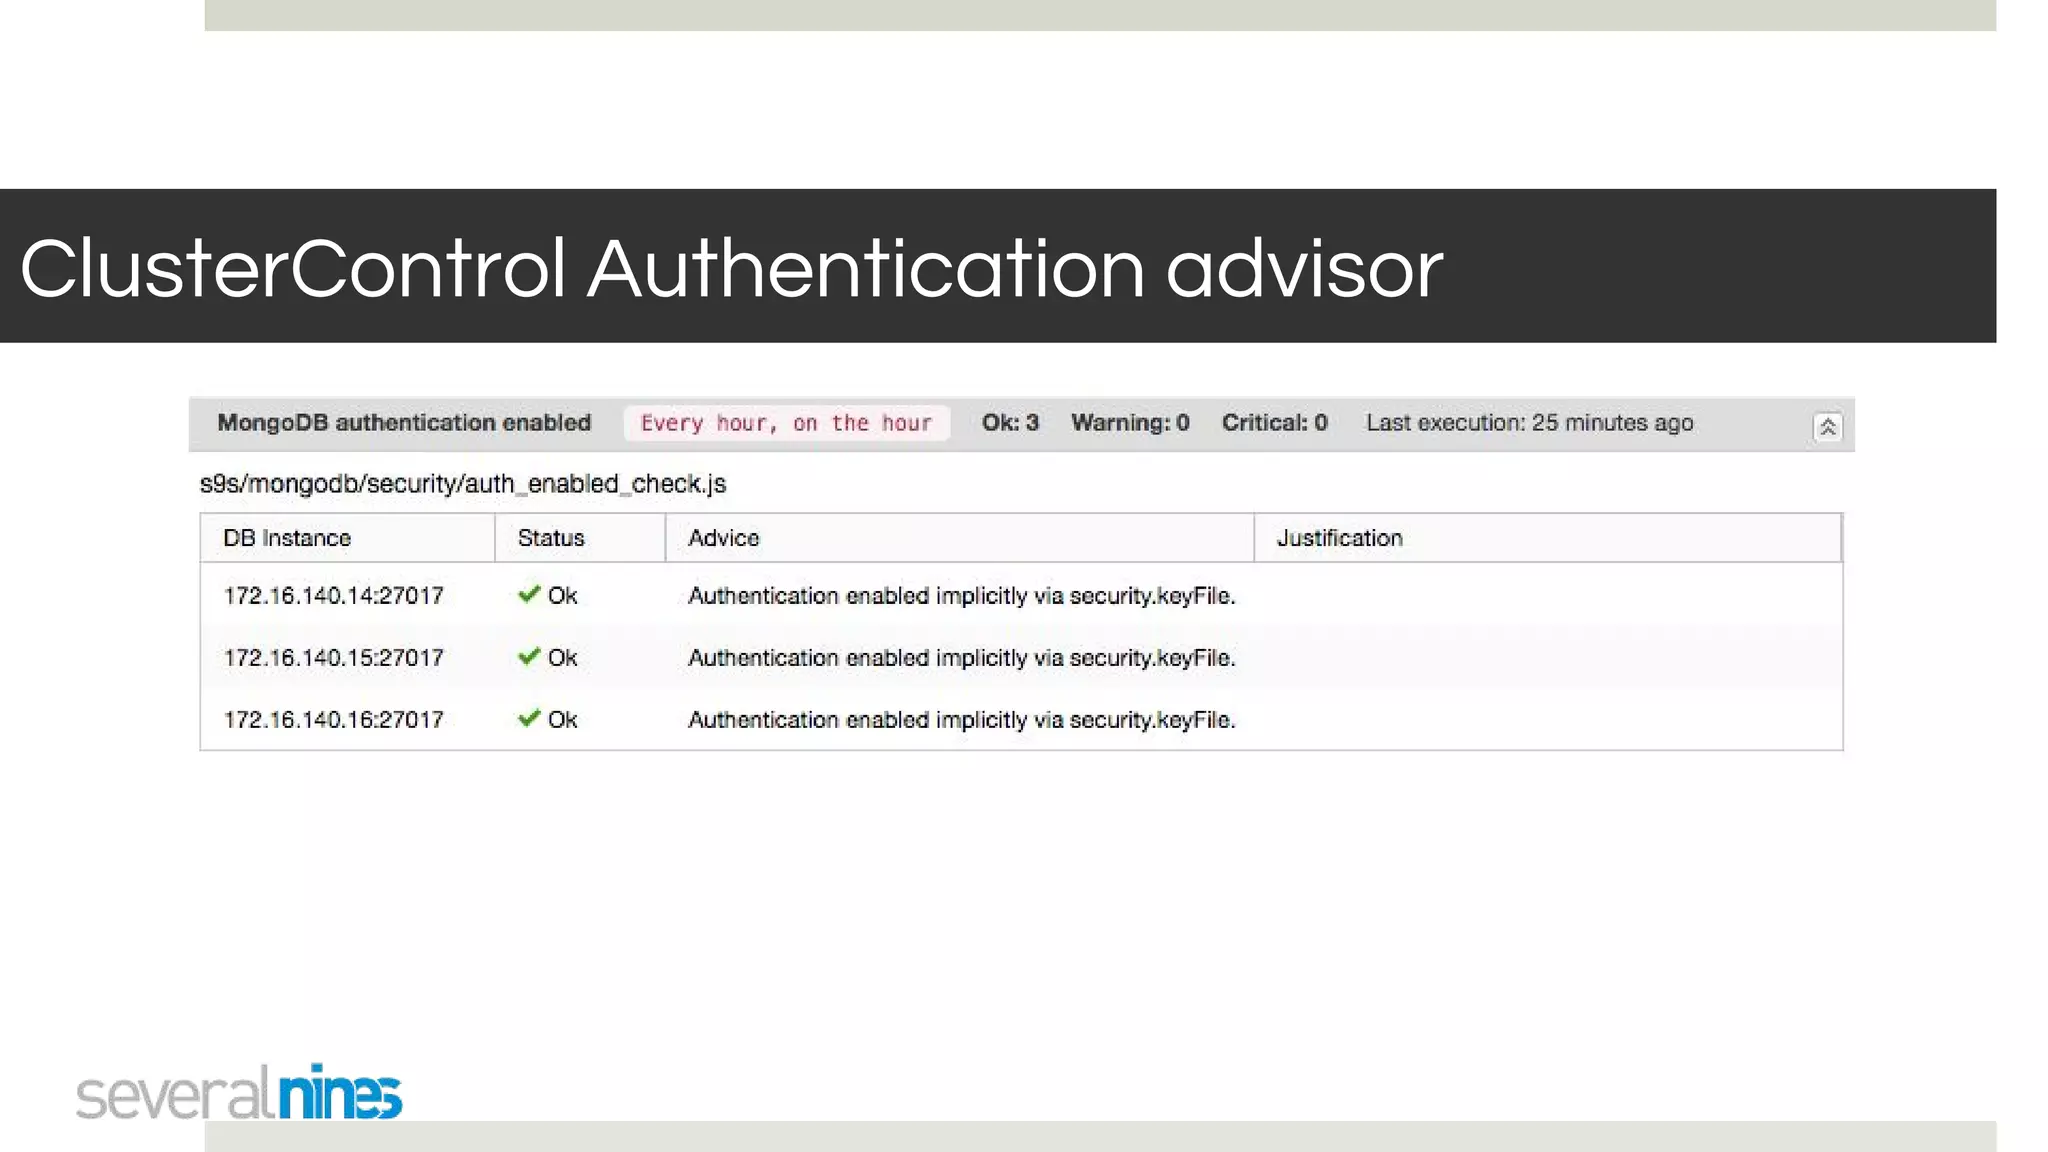Click the 'Warning: 0' counter
2048x1152 pixels.
click(x=1130, y=423)
